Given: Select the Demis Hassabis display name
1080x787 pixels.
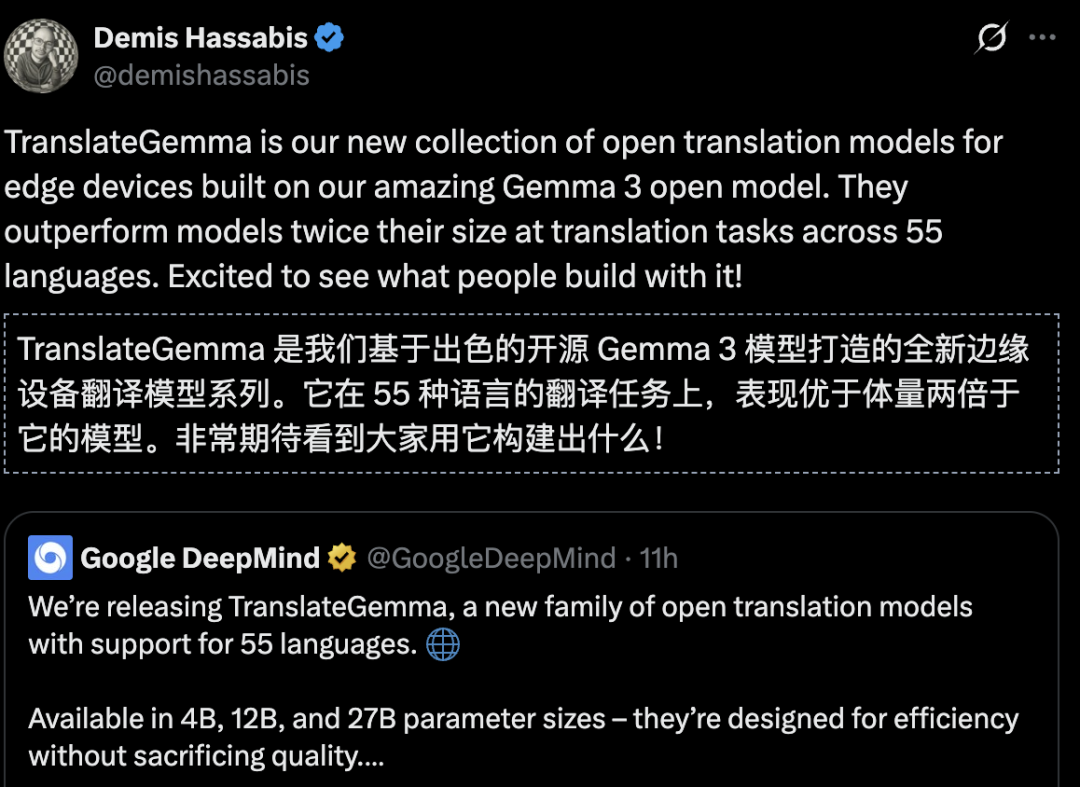Looking at the screenshot, I should (200, 37).
